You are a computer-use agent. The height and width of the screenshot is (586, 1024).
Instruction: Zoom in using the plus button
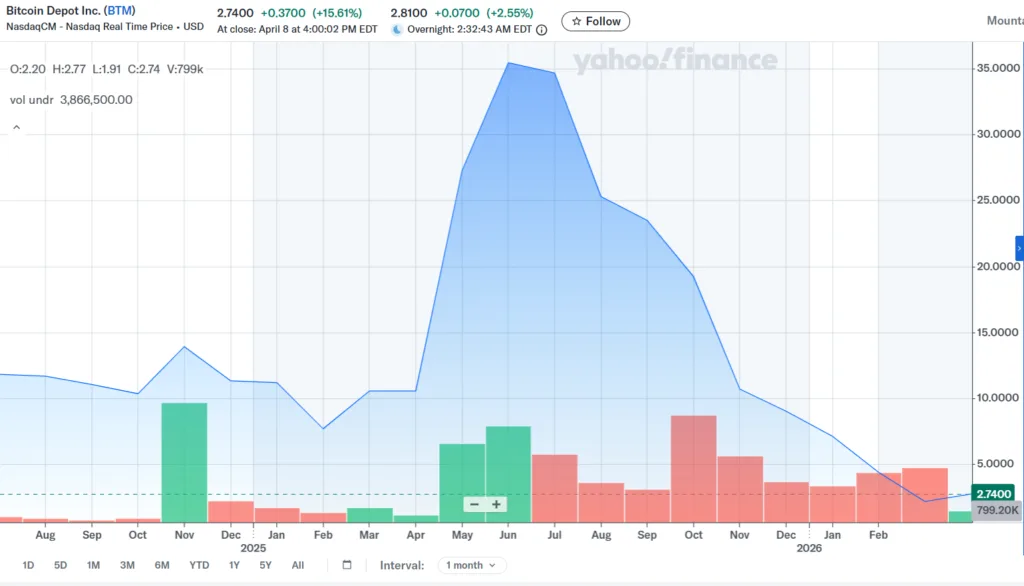(x=496, y=504)
